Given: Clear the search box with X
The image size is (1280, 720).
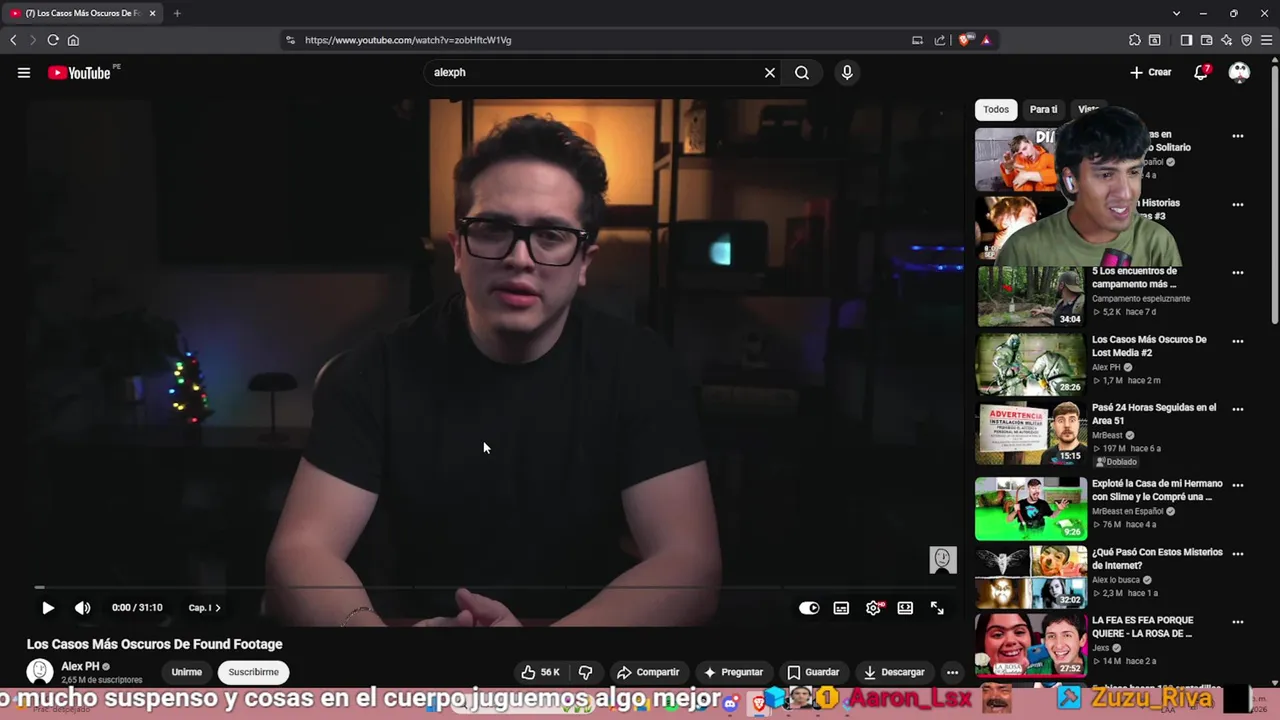Looking at the screenshot, I should [770, 72].
